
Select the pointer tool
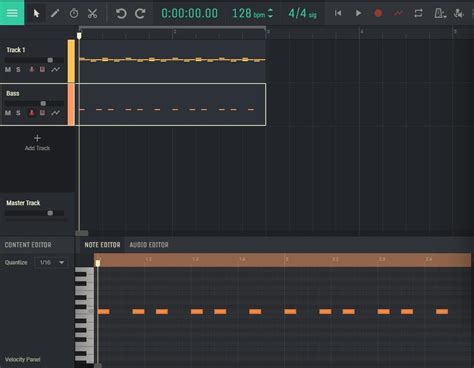pyautogui.click(x=36, y=13)
